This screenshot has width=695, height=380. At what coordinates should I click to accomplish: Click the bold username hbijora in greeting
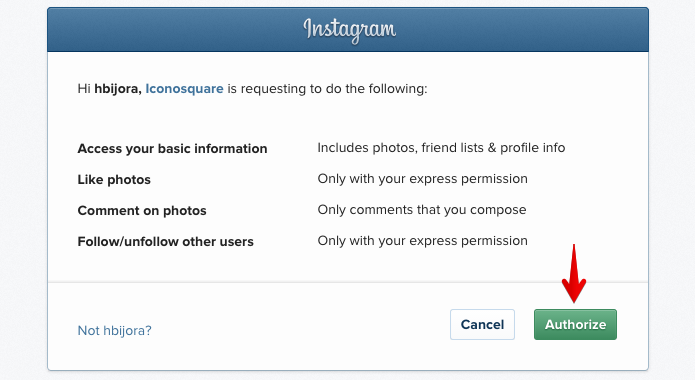[117, 89]
